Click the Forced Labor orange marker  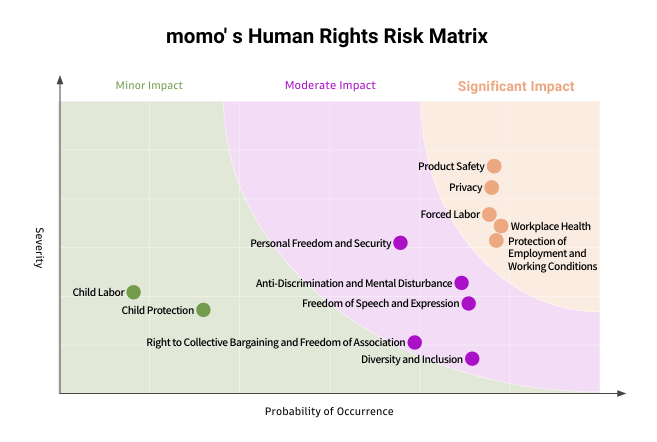[x=489, y=214]
